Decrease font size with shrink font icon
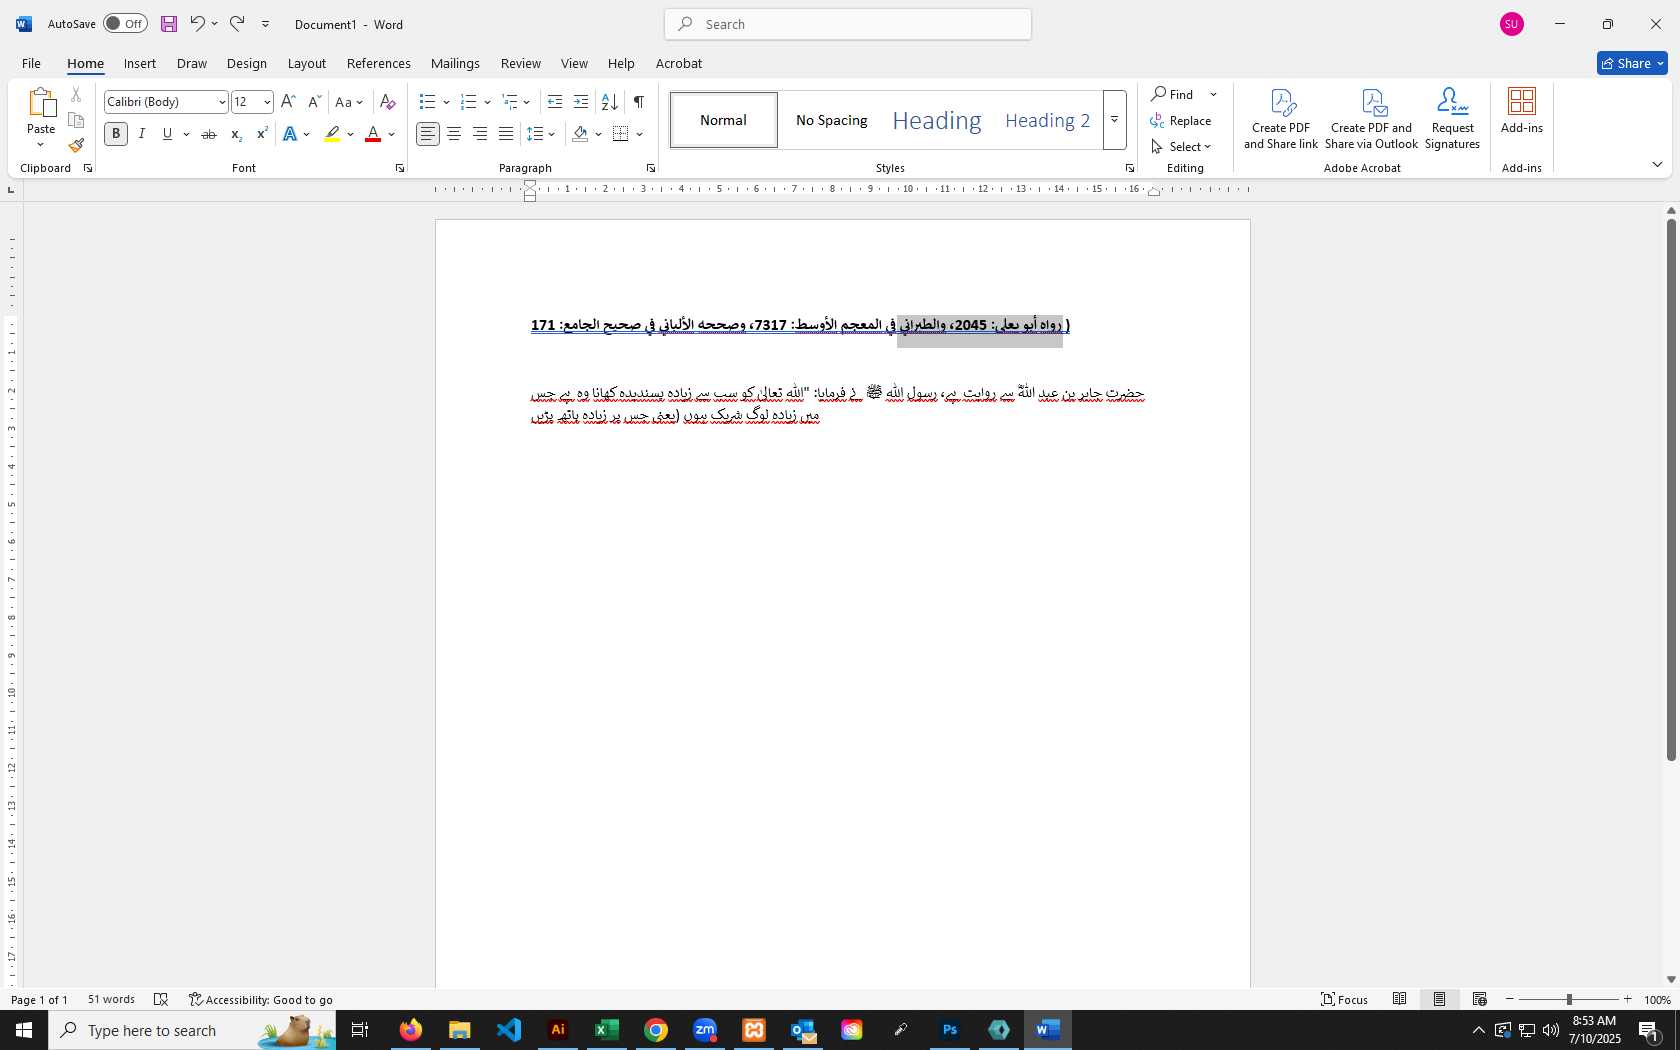 coord(314,102)
